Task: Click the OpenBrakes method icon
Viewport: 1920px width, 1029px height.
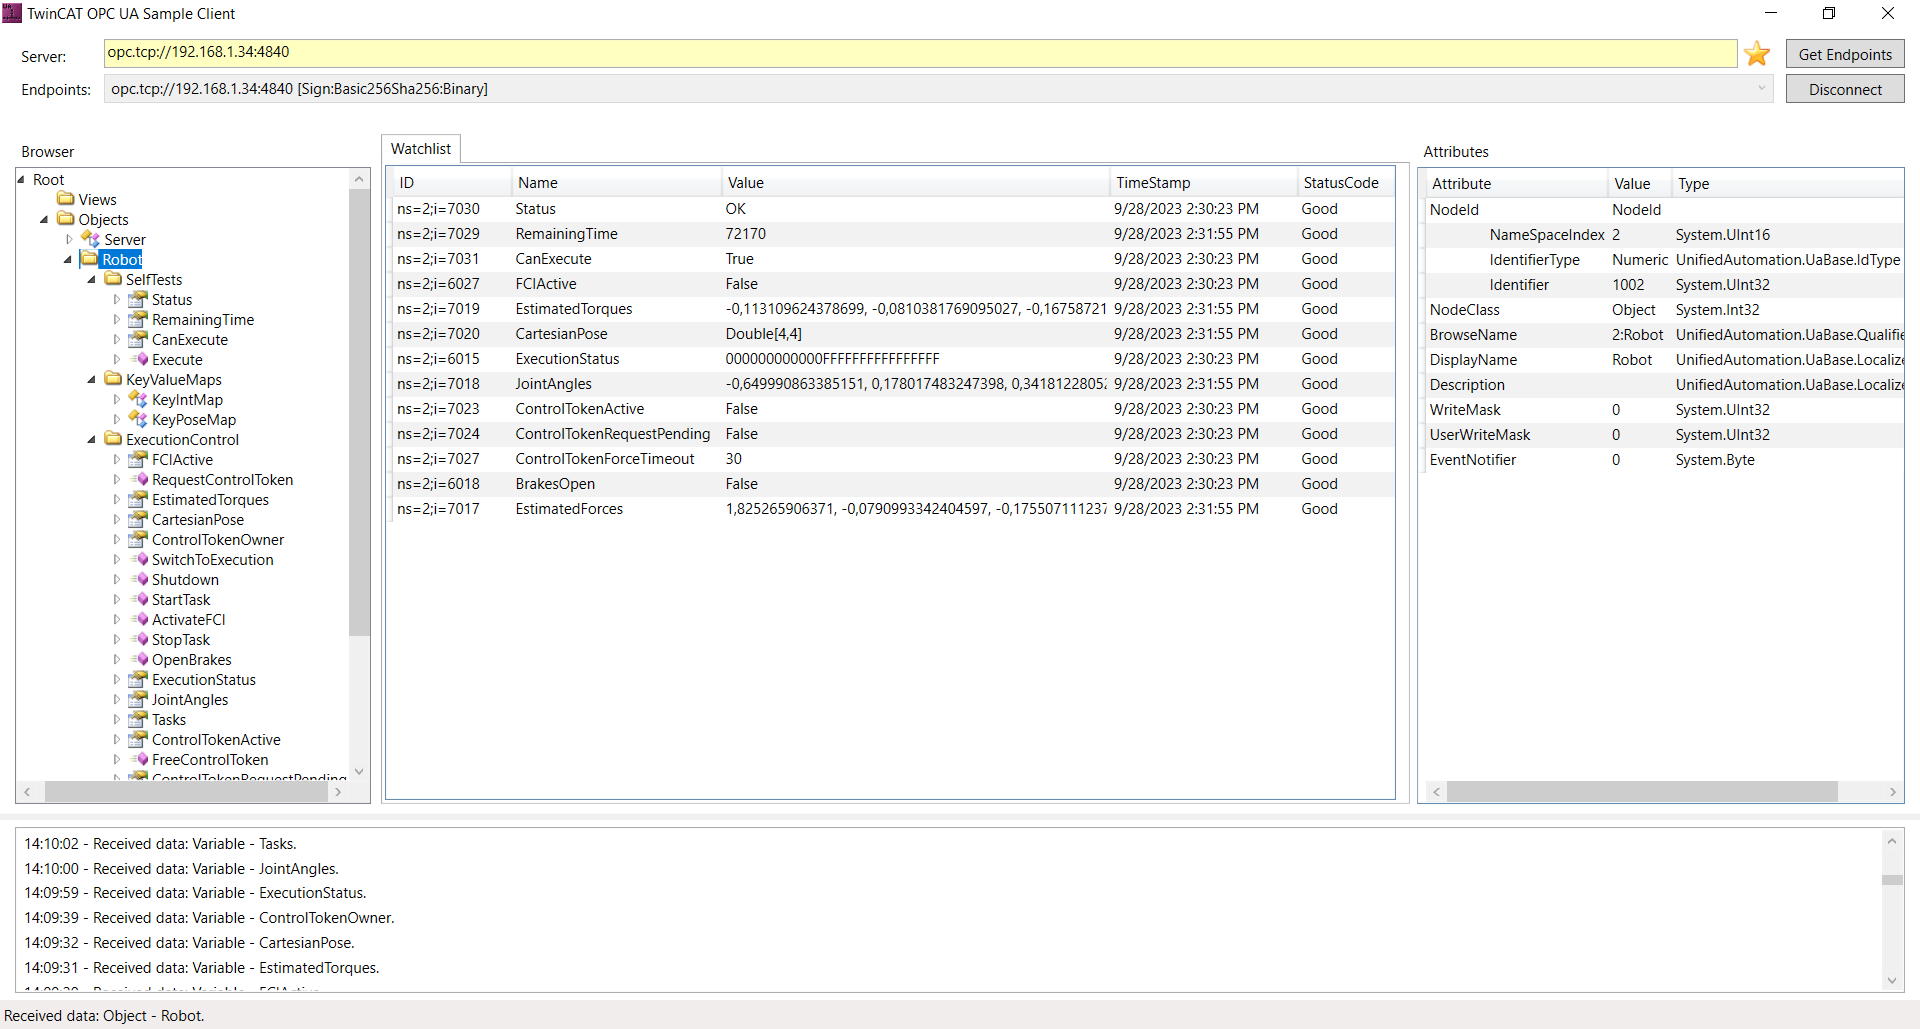Action: pos(139,660)
